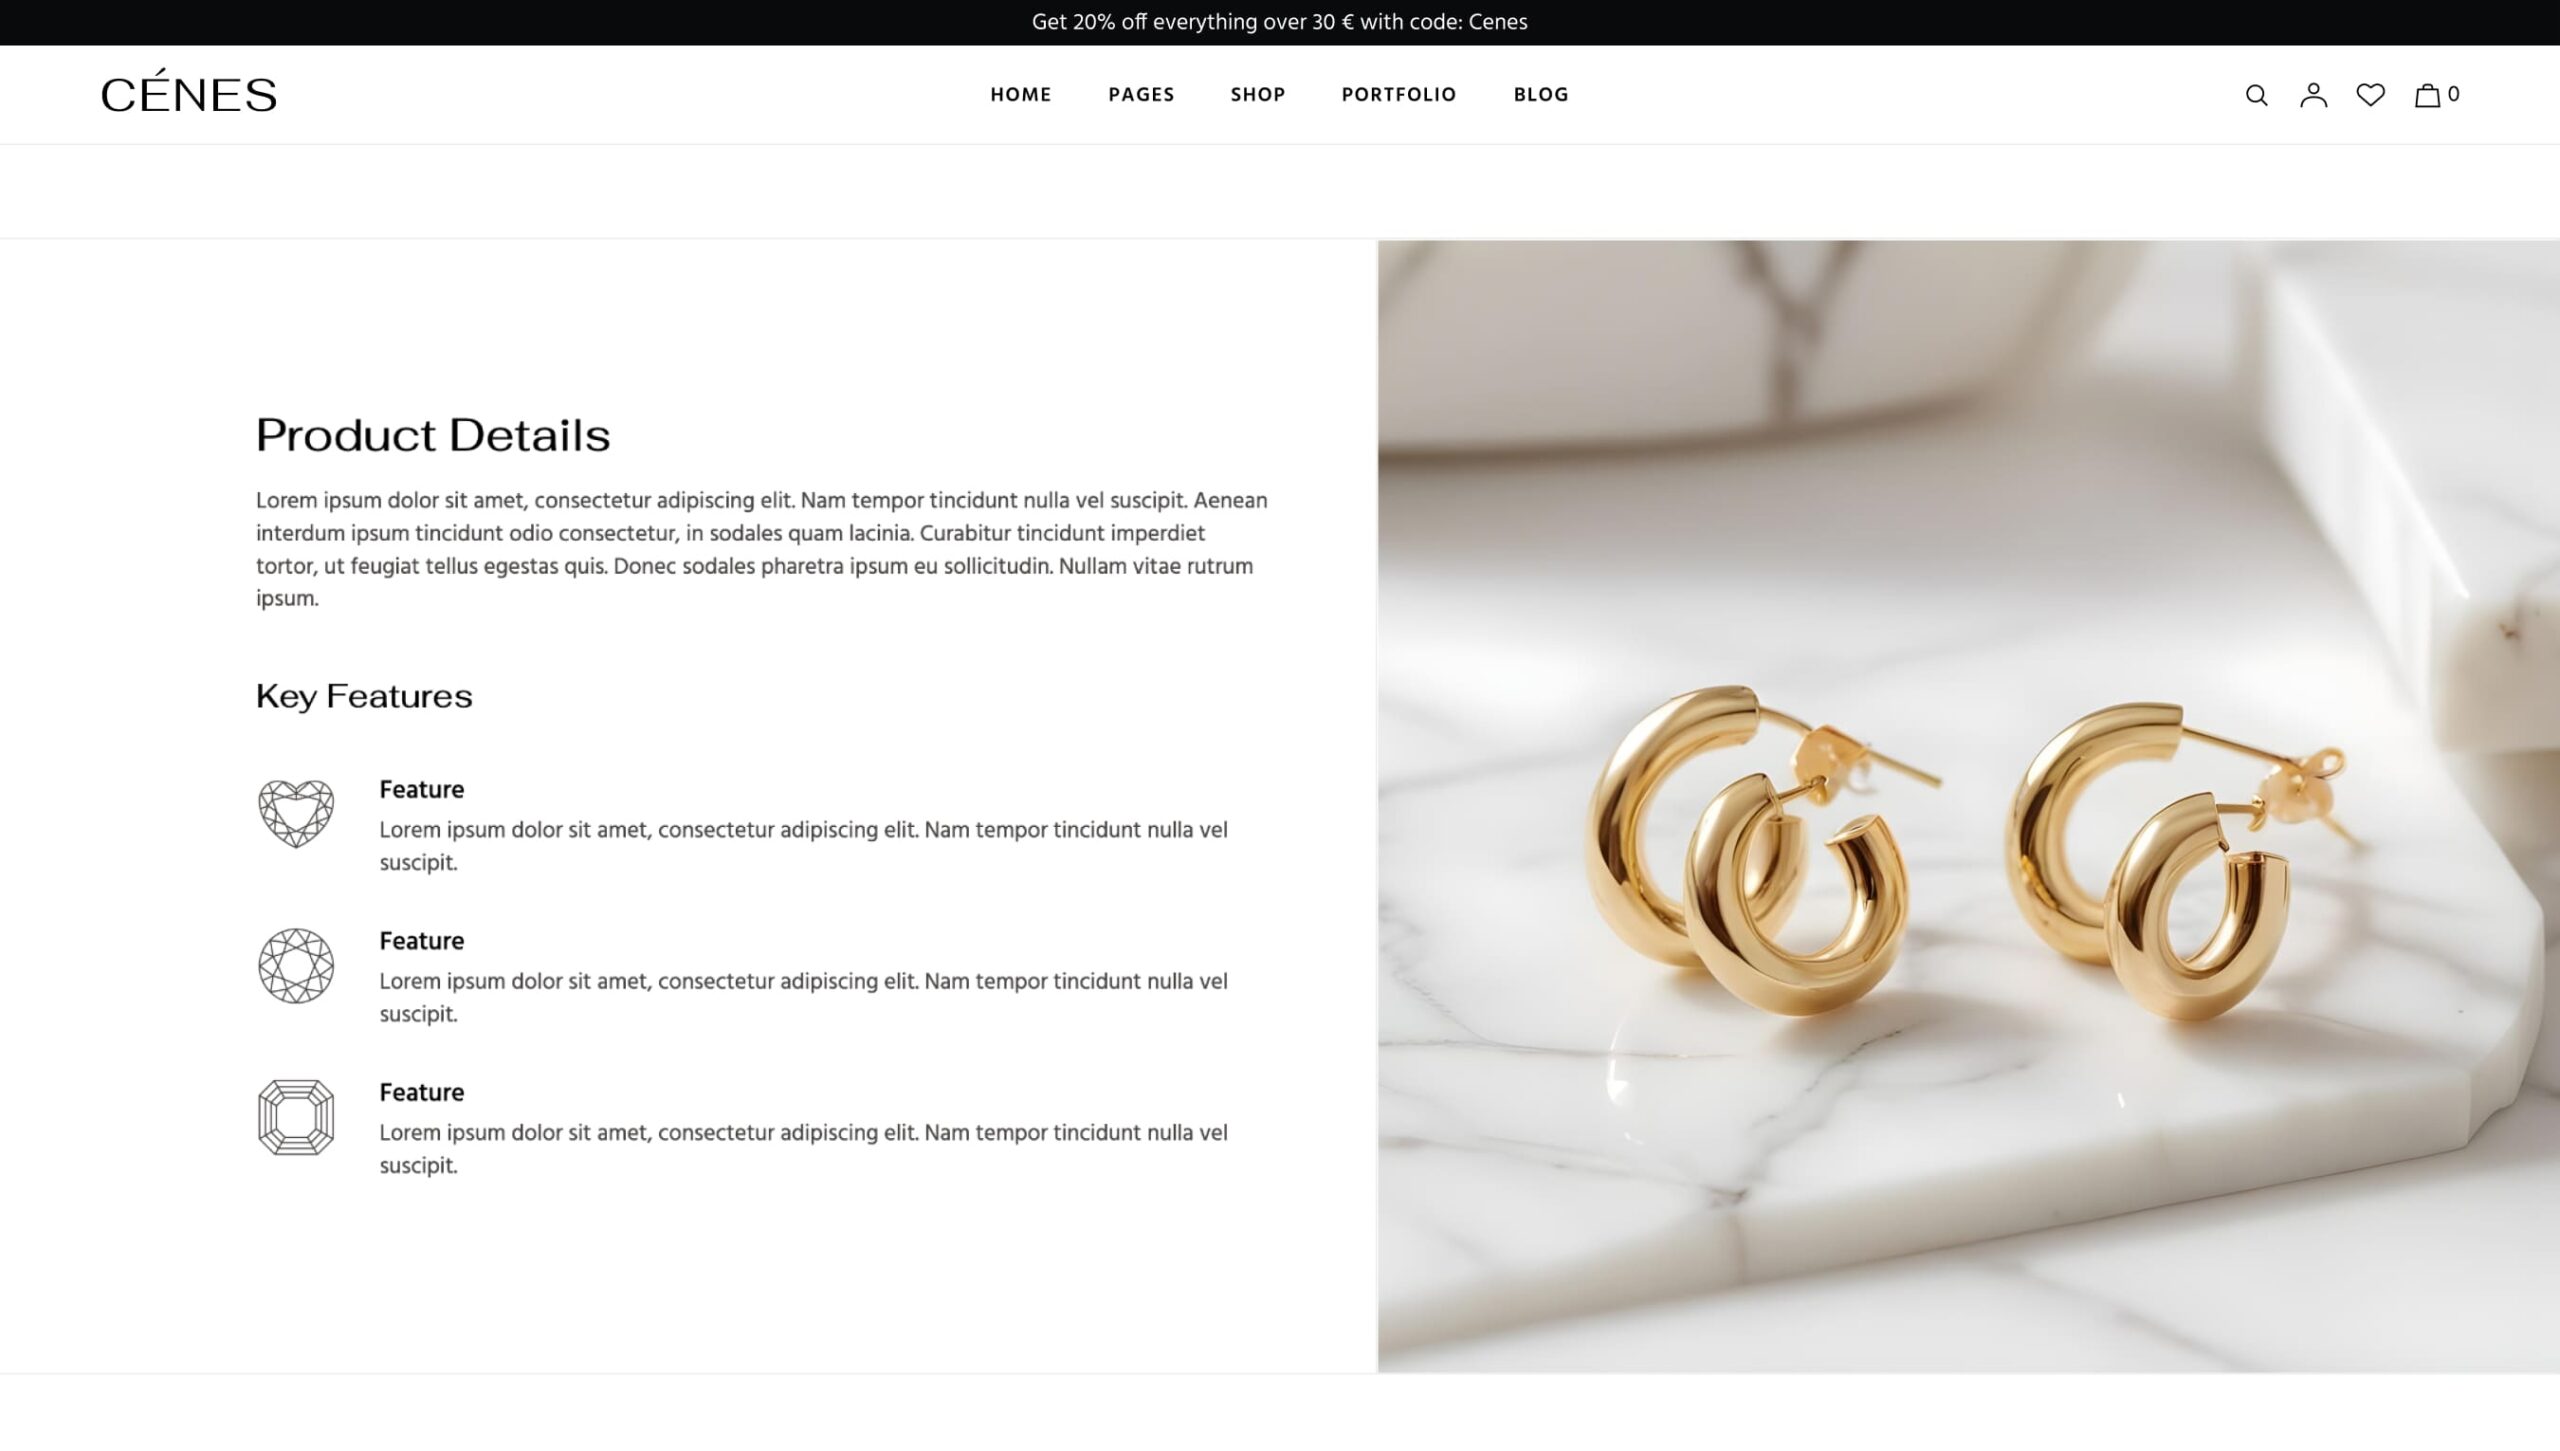The image size is (2560, 1451).
Task: Open the SHOP menu item
Action: pos(1258,95)
